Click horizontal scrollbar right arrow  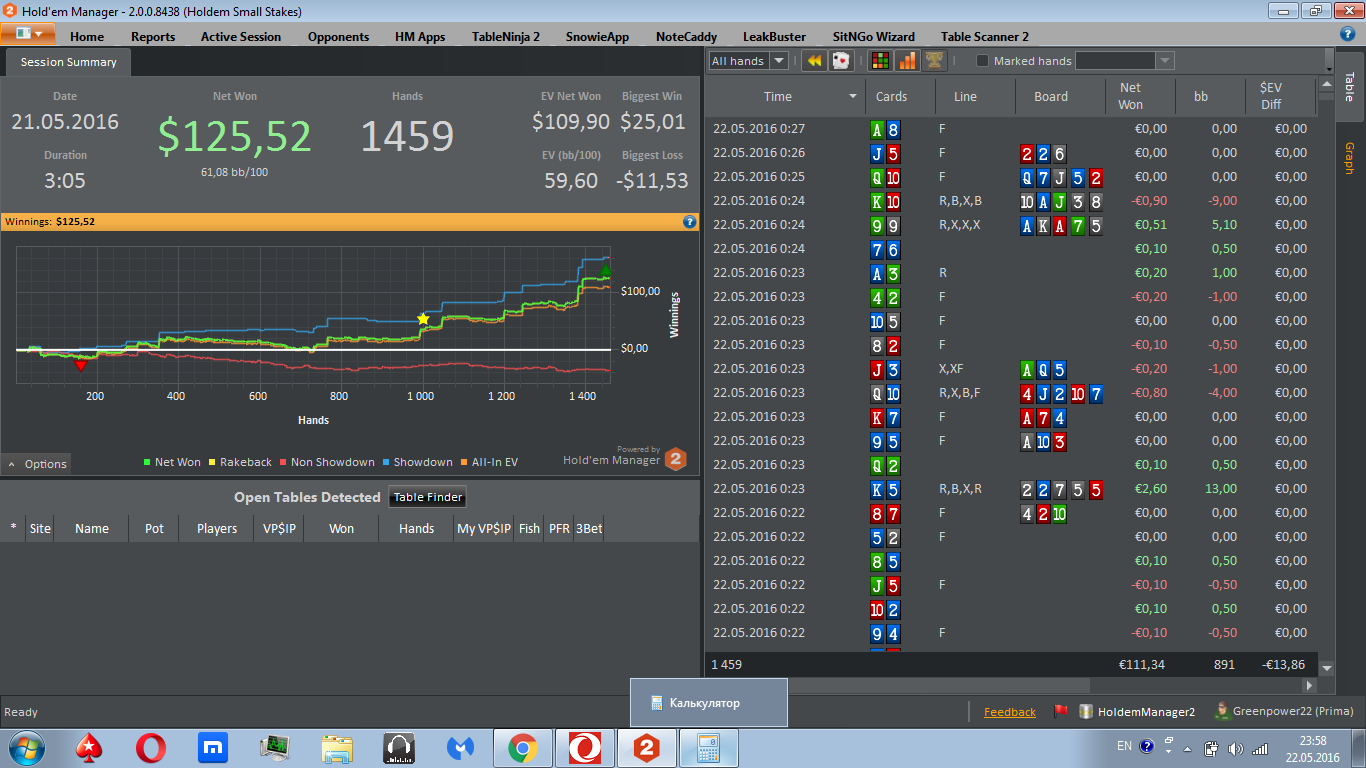pos(1310,686)
